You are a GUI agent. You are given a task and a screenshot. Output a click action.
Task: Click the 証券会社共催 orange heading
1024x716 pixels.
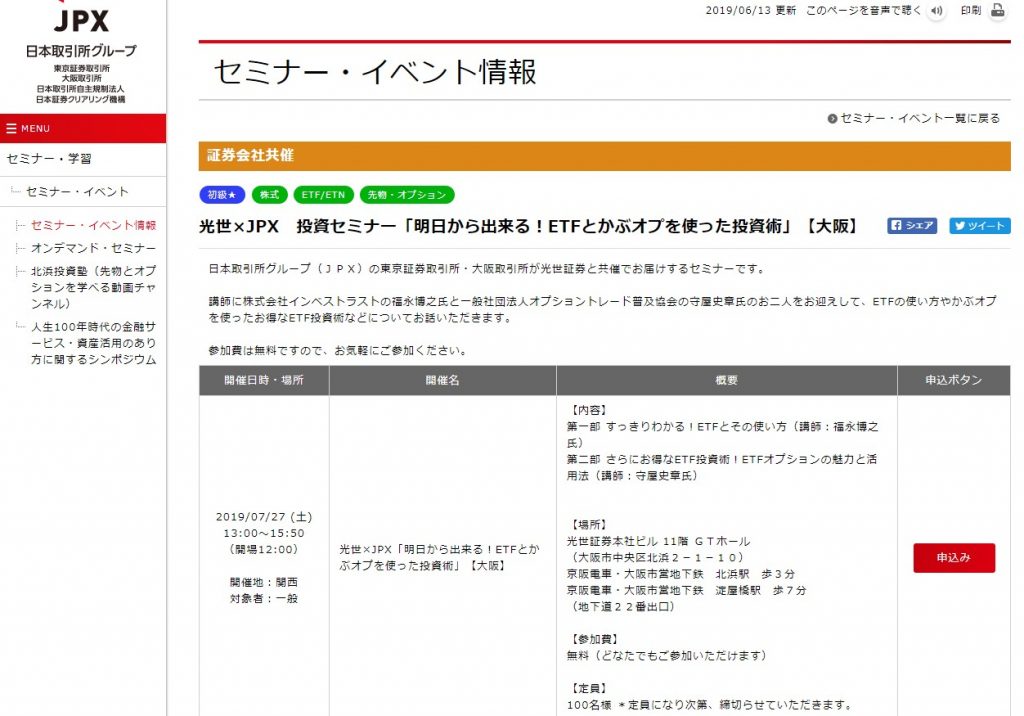605,155
